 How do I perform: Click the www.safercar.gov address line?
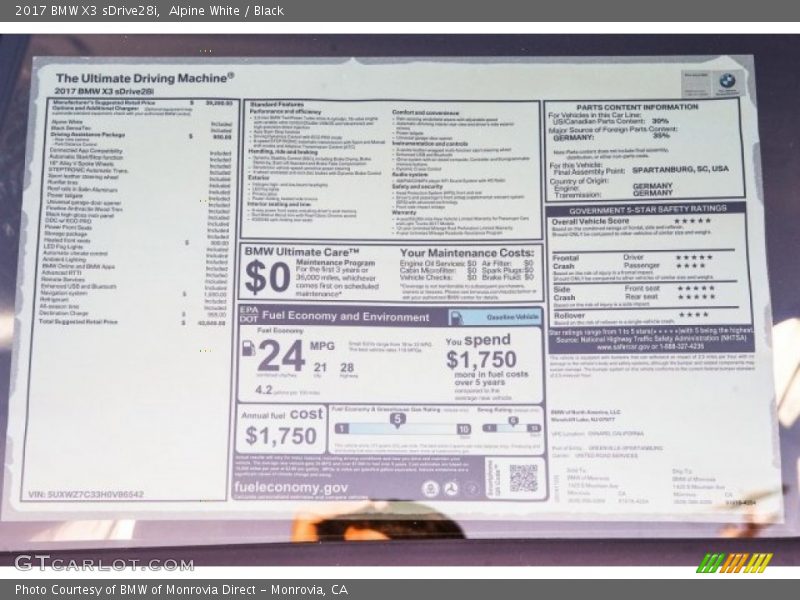(x=650, y=347)
